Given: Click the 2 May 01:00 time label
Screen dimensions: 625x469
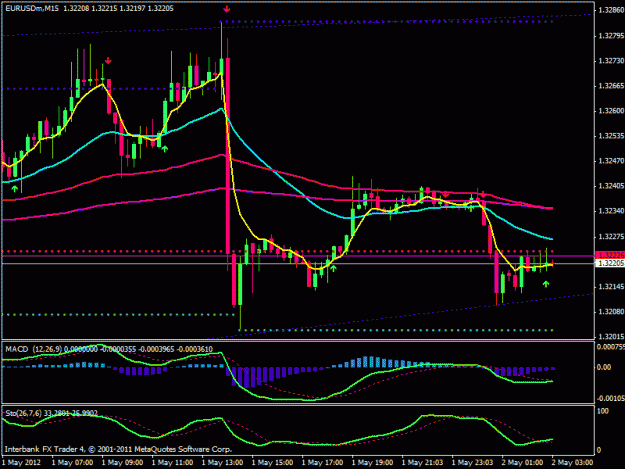Looking at the screenshot, I should click(x=523, y=463).
